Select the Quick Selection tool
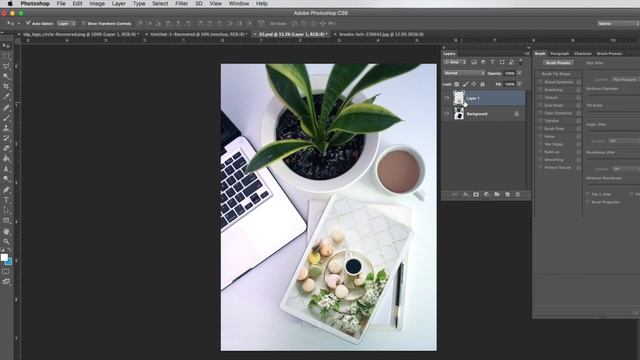640x360 pixels. [6, 76]
